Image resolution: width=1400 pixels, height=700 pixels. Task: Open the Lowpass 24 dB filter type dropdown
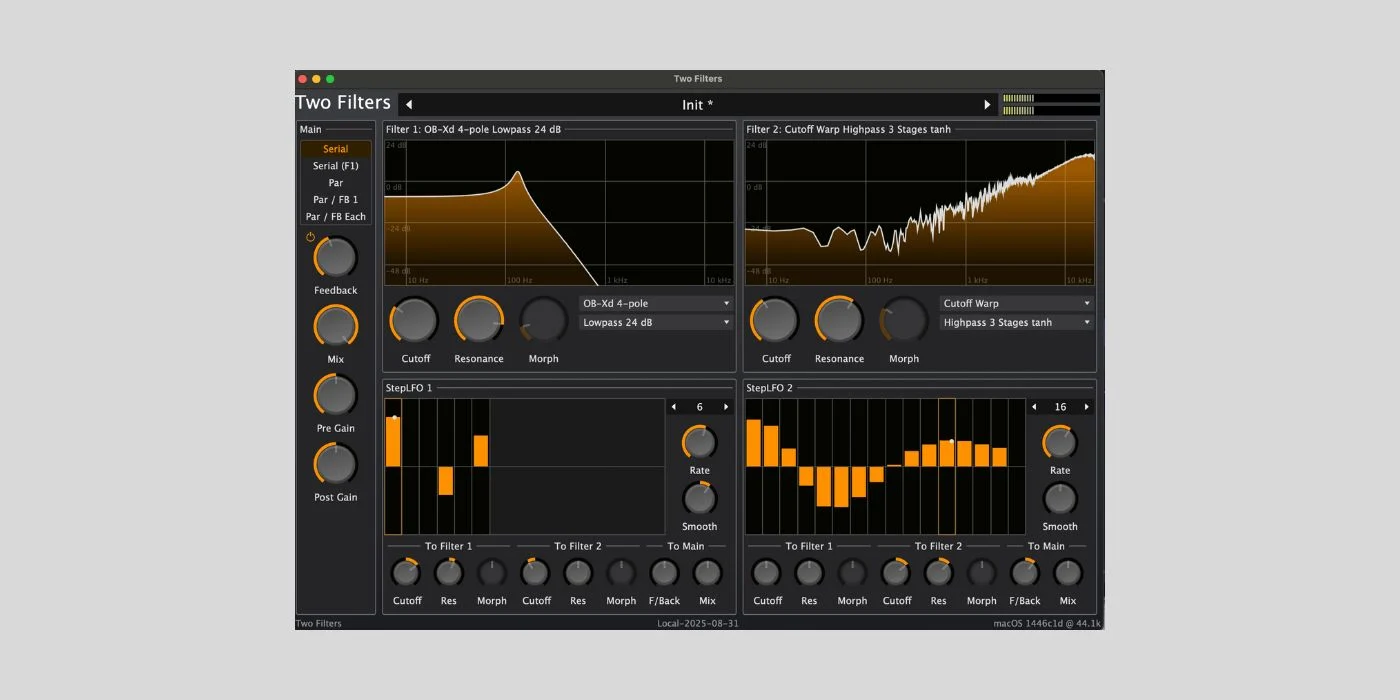click(656, 323)
